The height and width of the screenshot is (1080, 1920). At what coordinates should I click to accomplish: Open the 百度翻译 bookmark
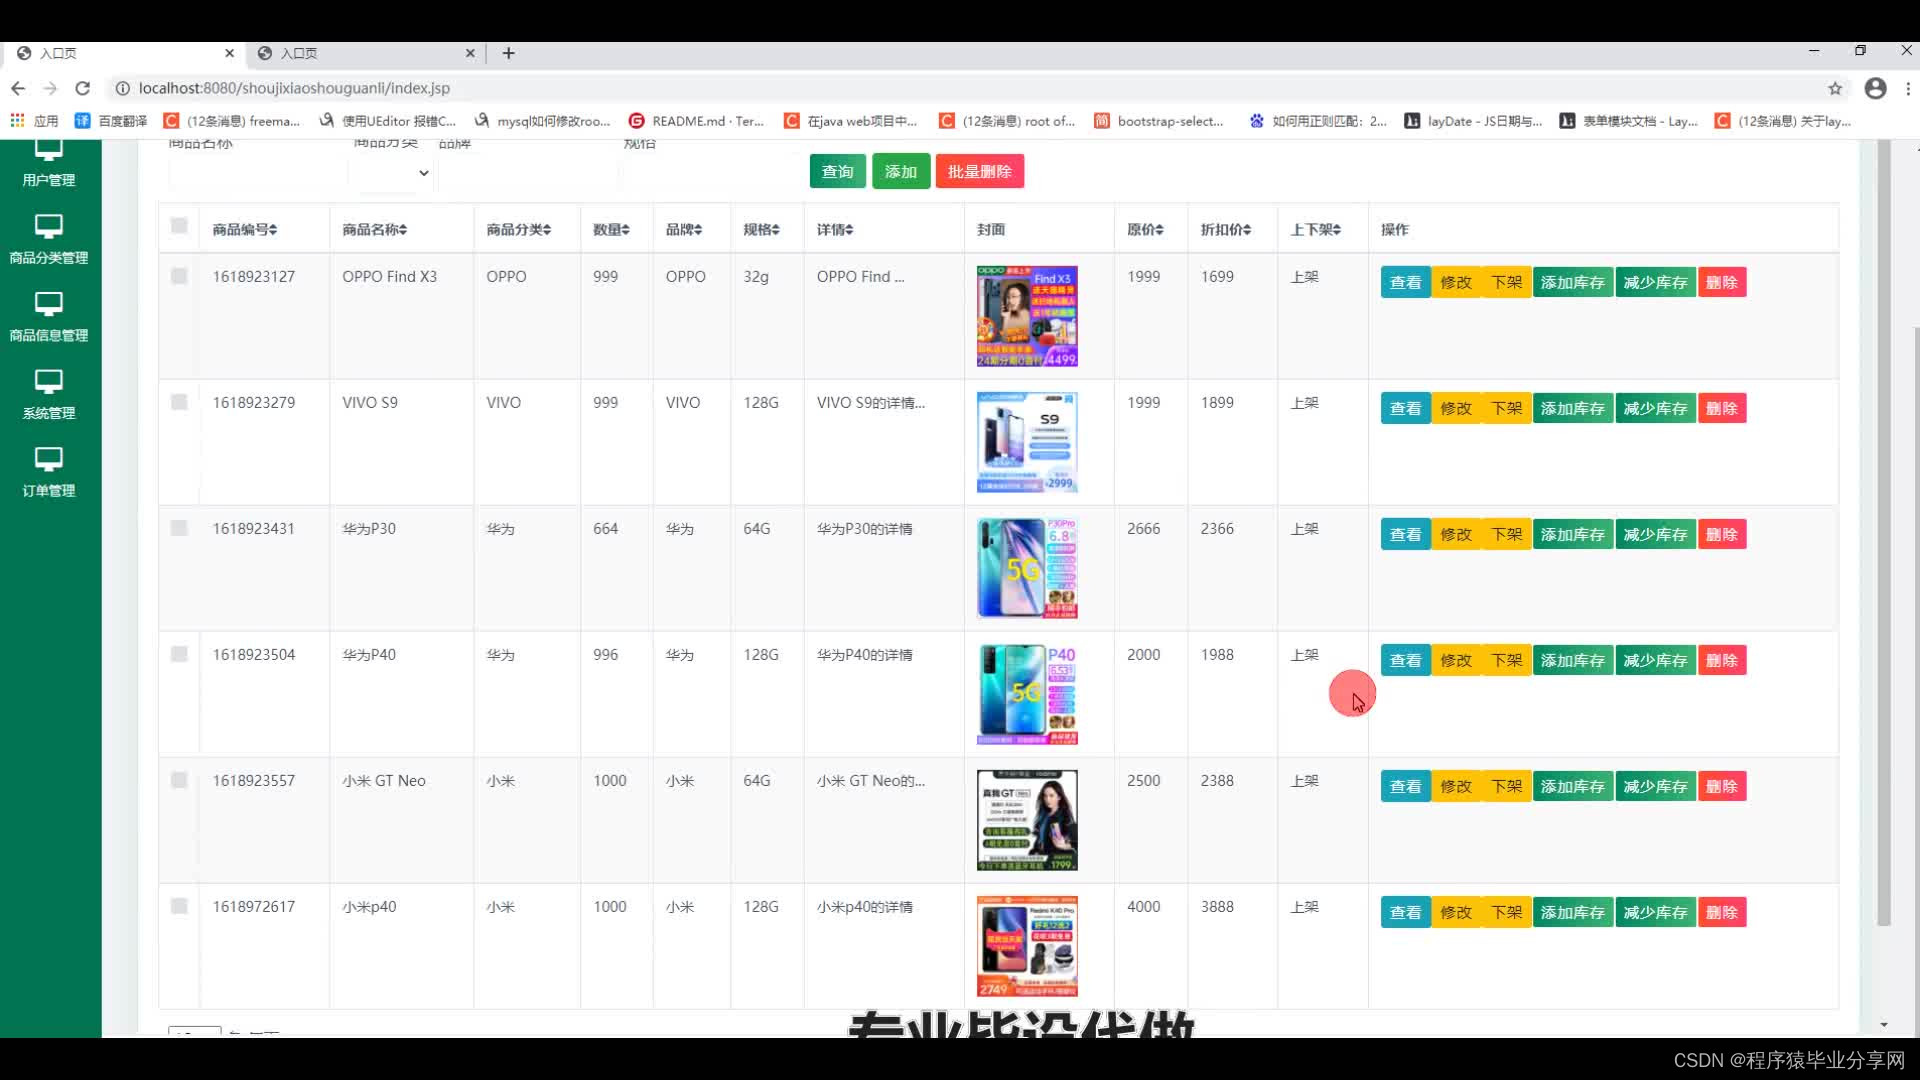111,121
